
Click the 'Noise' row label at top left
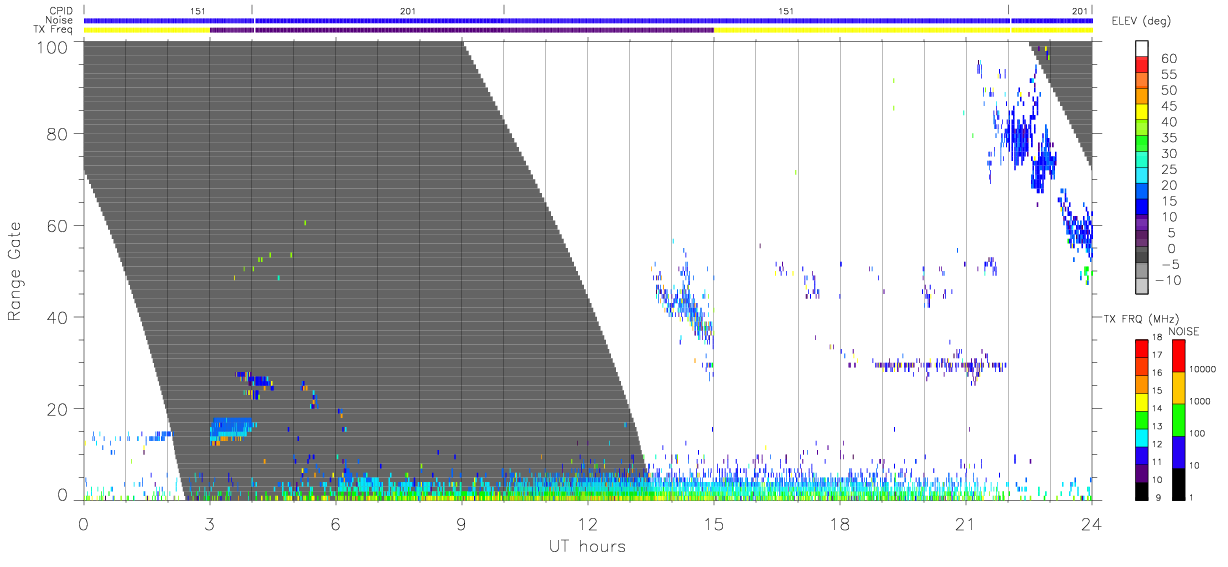(60, 20)
